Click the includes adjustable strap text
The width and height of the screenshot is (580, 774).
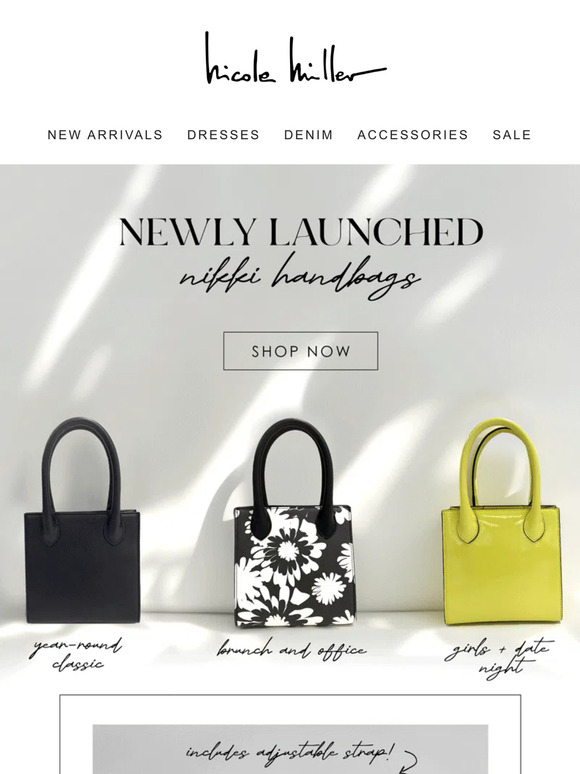290,752
